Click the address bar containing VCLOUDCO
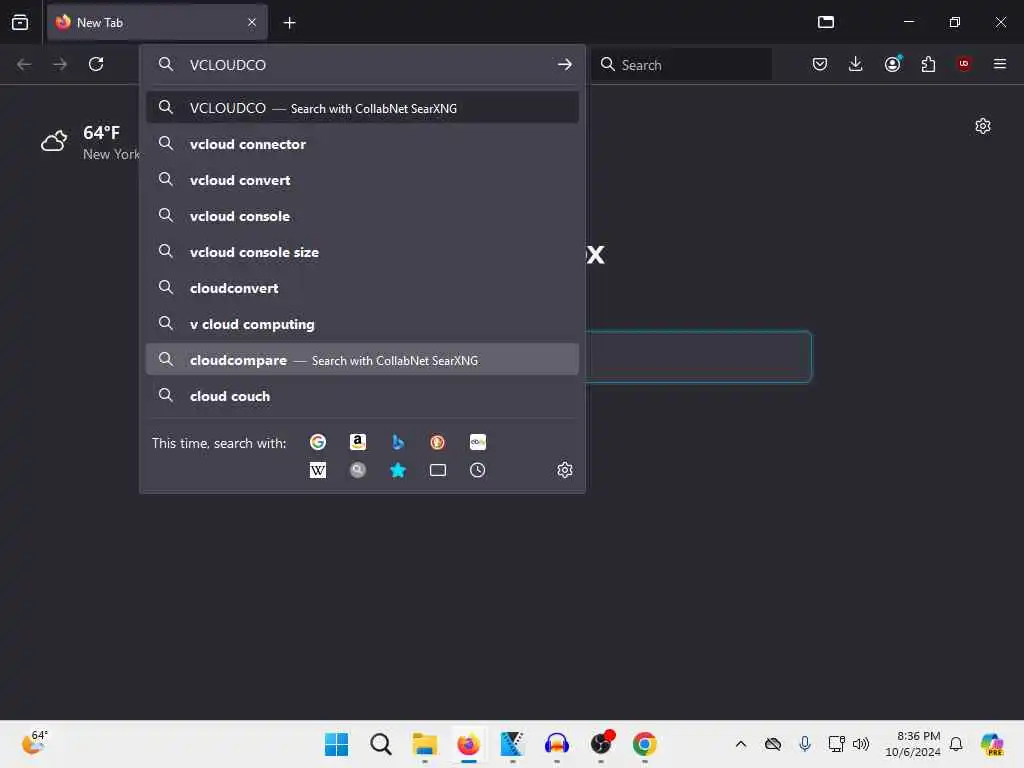The image size is (1024, 768). coord(362,64)
